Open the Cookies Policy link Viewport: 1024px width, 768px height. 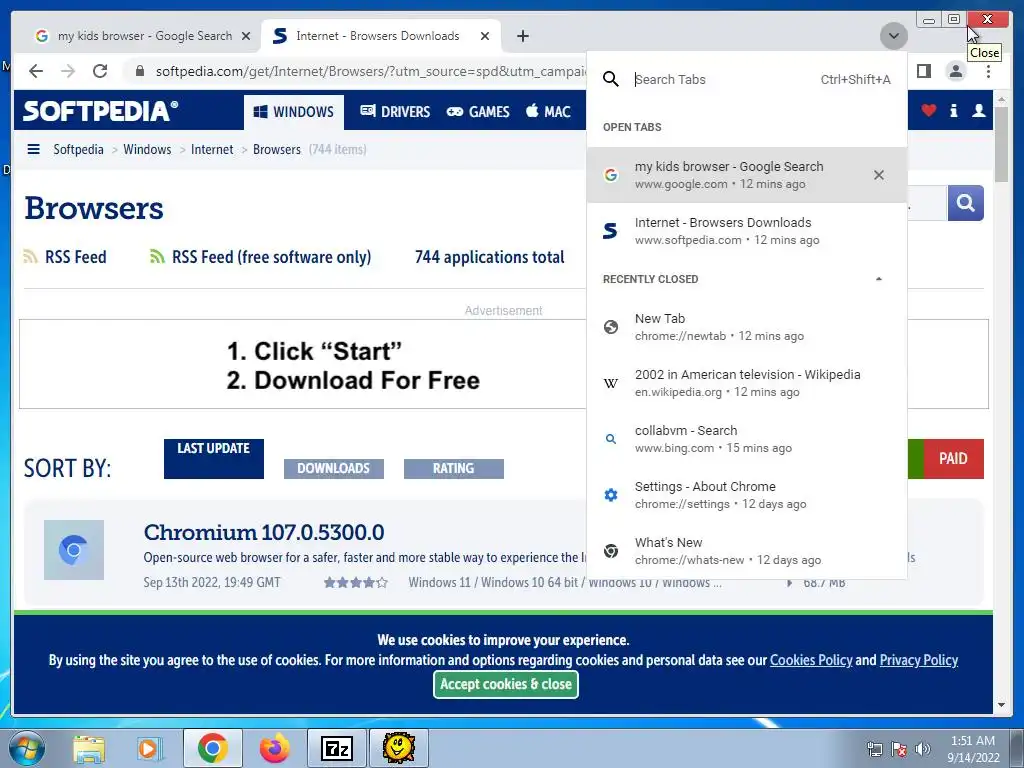(x=810, y=660)
